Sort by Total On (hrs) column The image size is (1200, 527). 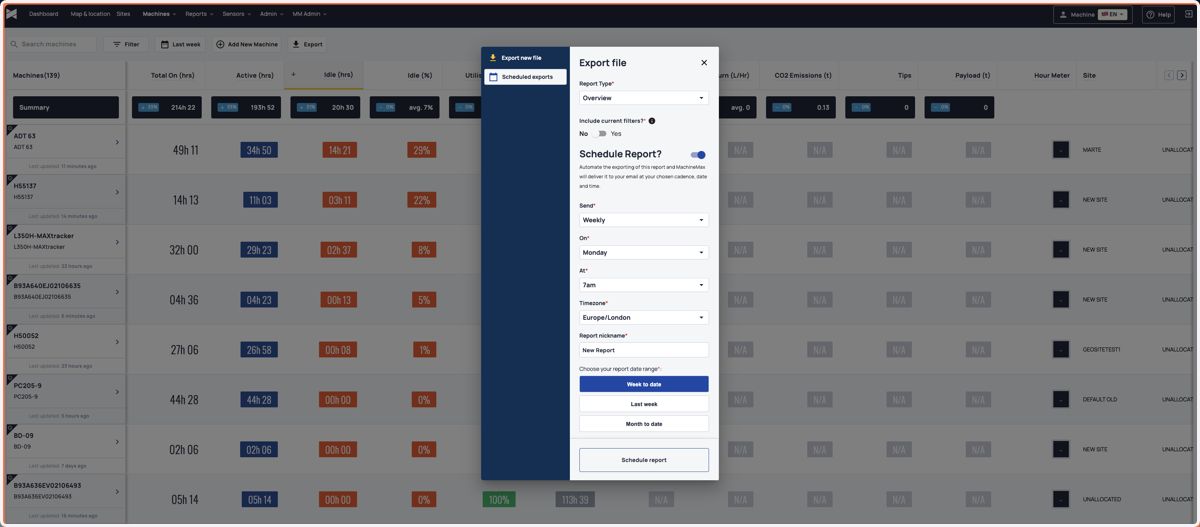tap(172, 75)
